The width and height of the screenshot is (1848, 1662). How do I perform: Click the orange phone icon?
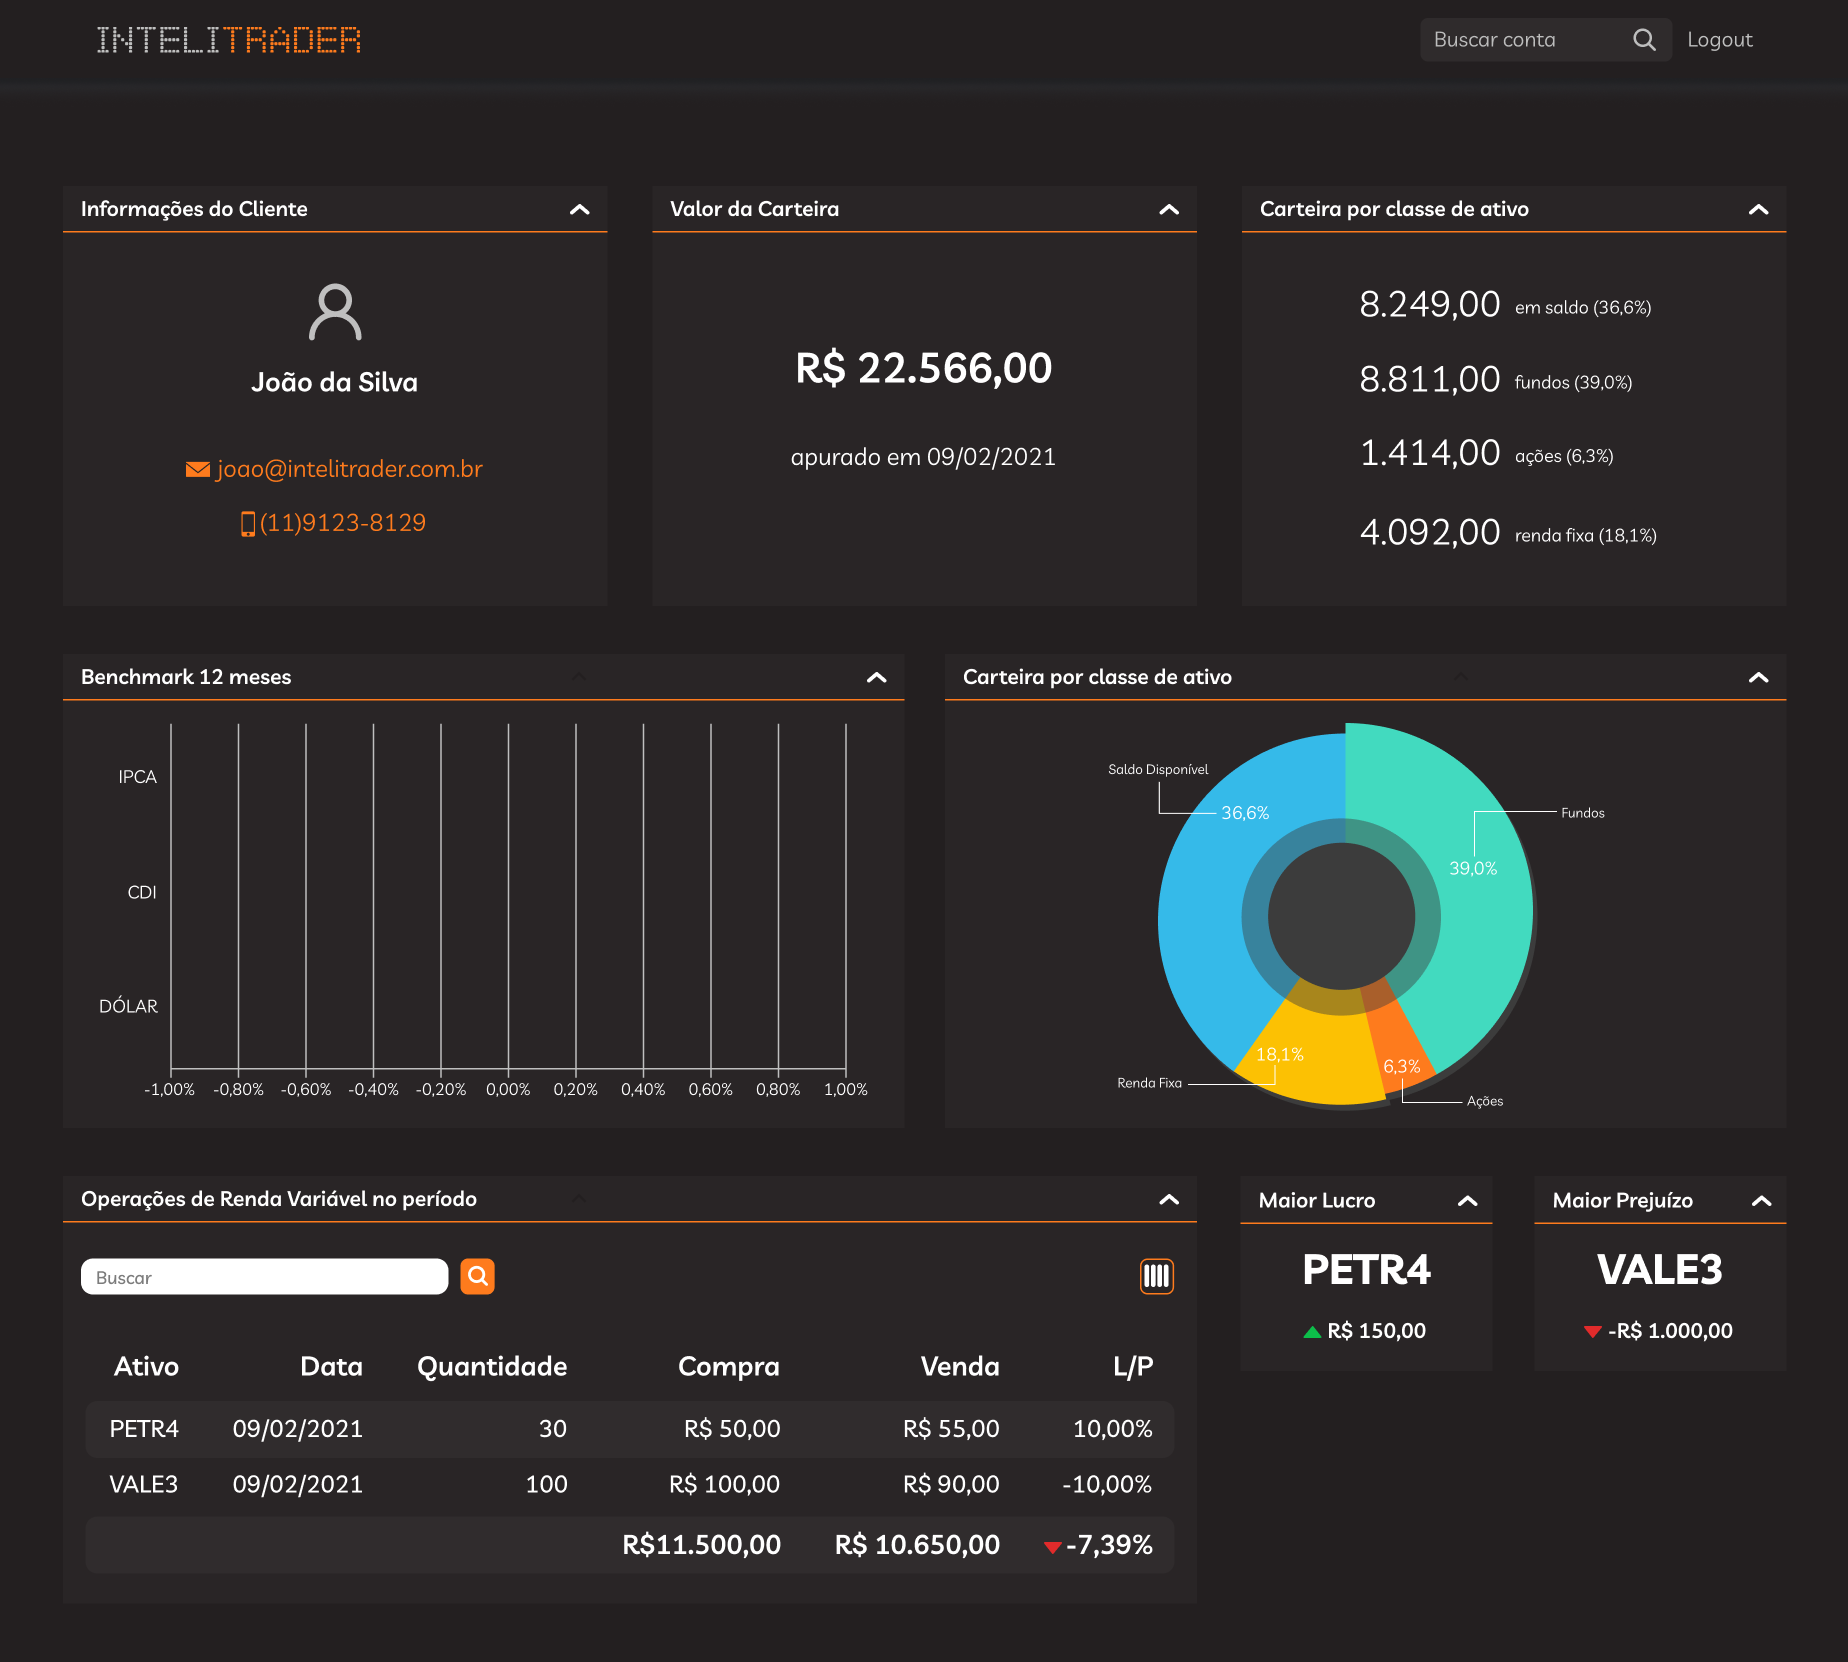point(248,523)
